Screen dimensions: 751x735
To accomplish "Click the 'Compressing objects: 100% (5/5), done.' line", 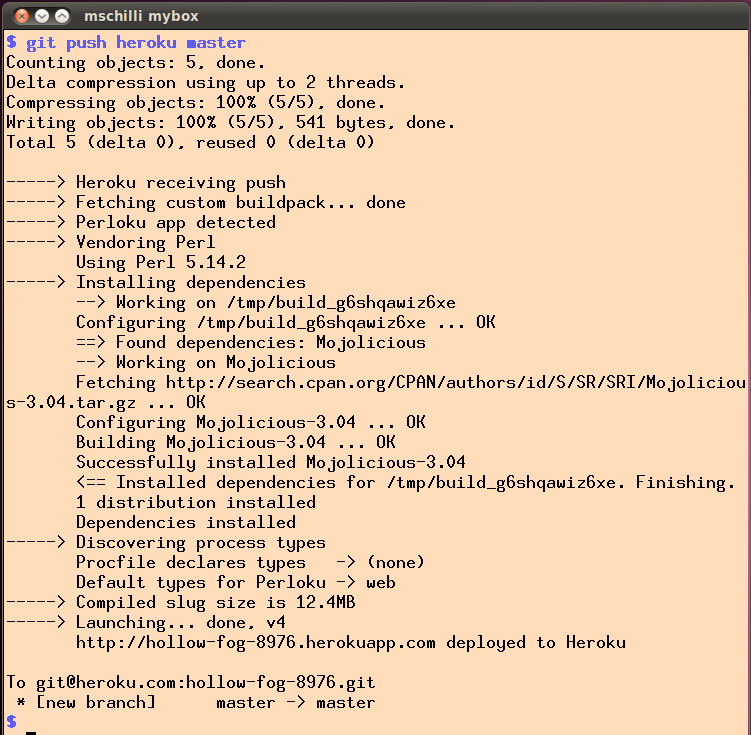I will [x=195, y=103].
